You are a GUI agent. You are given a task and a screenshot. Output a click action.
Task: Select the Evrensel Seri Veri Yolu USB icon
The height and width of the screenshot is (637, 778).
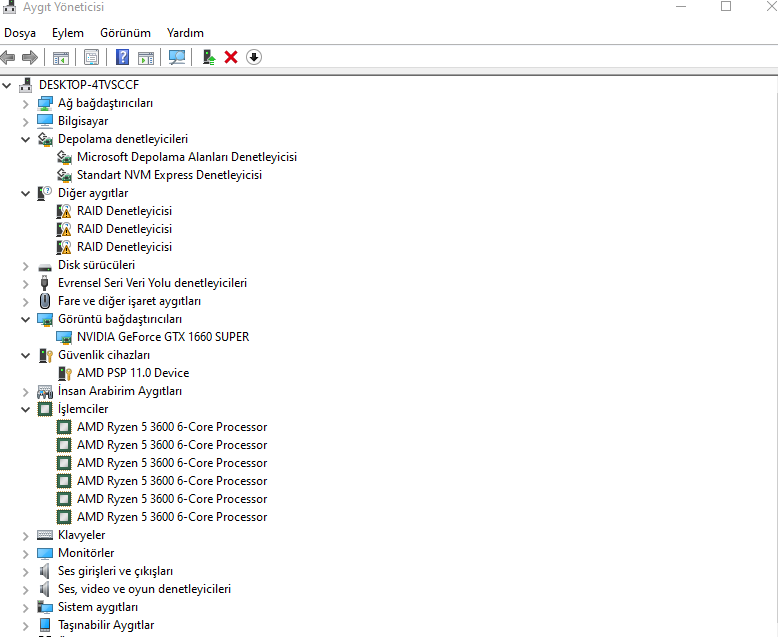45,283
